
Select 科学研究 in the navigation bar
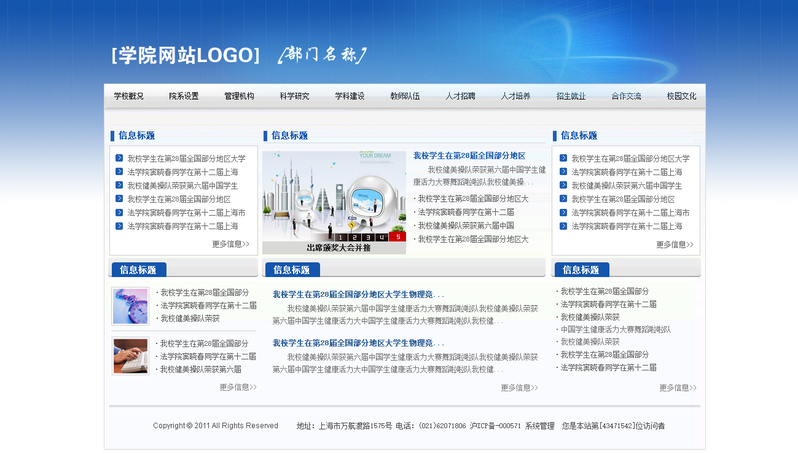(x=294, y=96)
